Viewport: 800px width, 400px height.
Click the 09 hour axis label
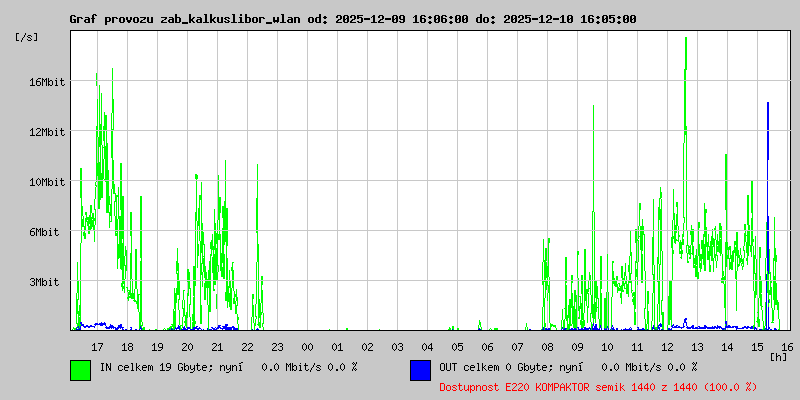point(578,347)
